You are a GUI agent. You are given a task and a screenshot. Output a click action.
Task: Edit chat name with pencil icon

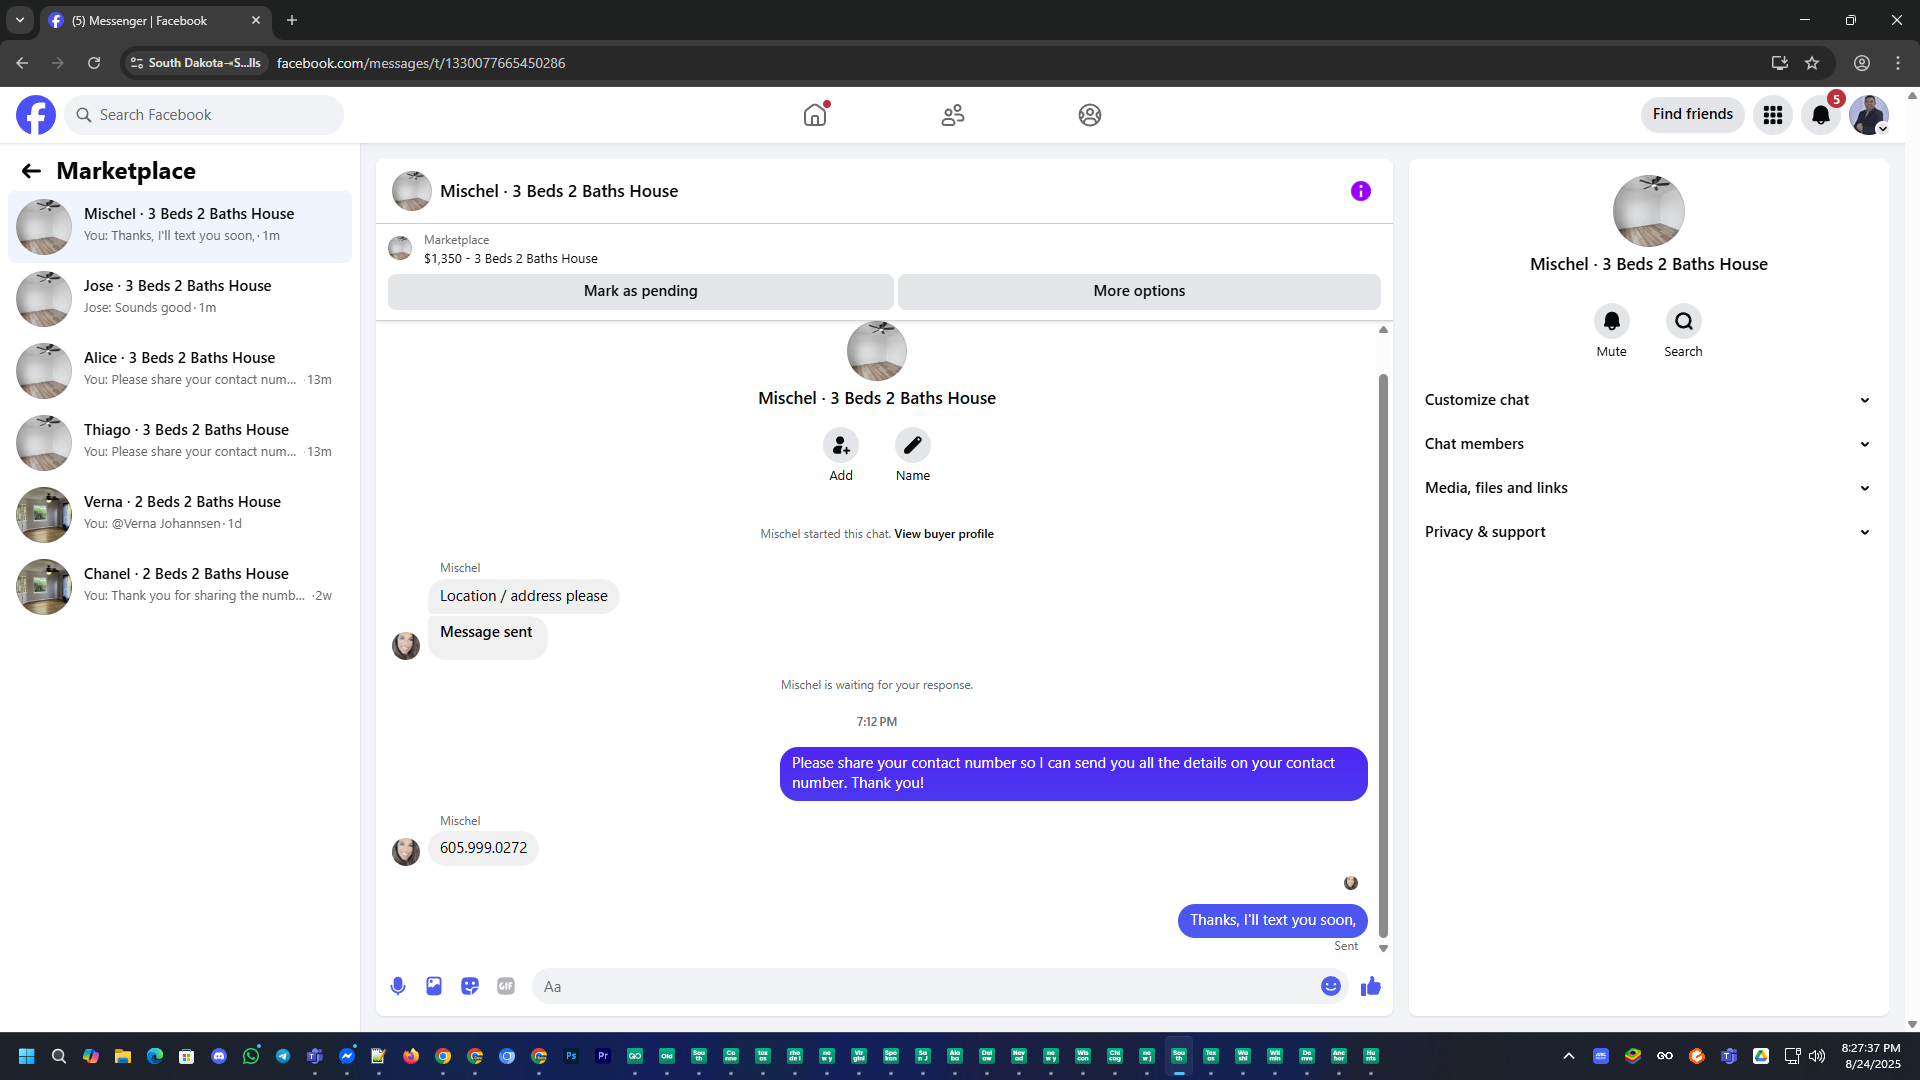click(912, 445)
